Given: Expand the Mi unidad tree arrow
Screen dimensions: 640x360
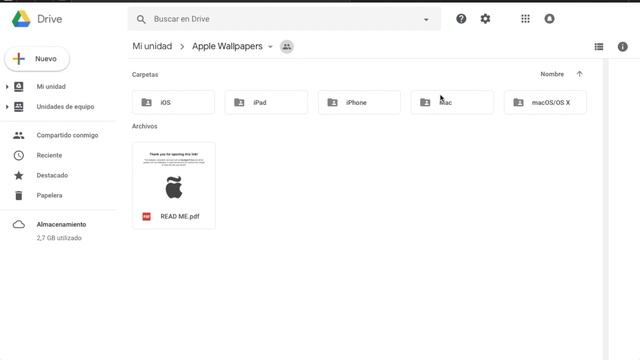Looking at the screenshot, I should point(7,87).
